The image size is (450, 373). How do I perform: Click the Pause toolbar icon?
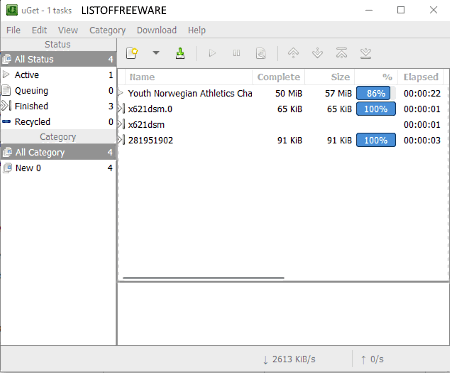tap(236, 53)
